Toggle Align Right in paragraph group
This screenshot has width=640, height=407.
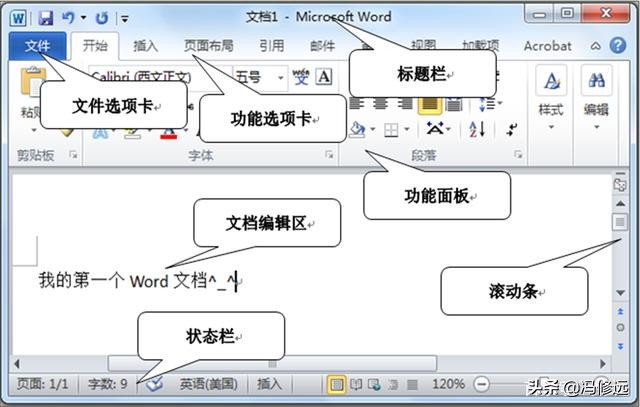click(x=405, y=104)
